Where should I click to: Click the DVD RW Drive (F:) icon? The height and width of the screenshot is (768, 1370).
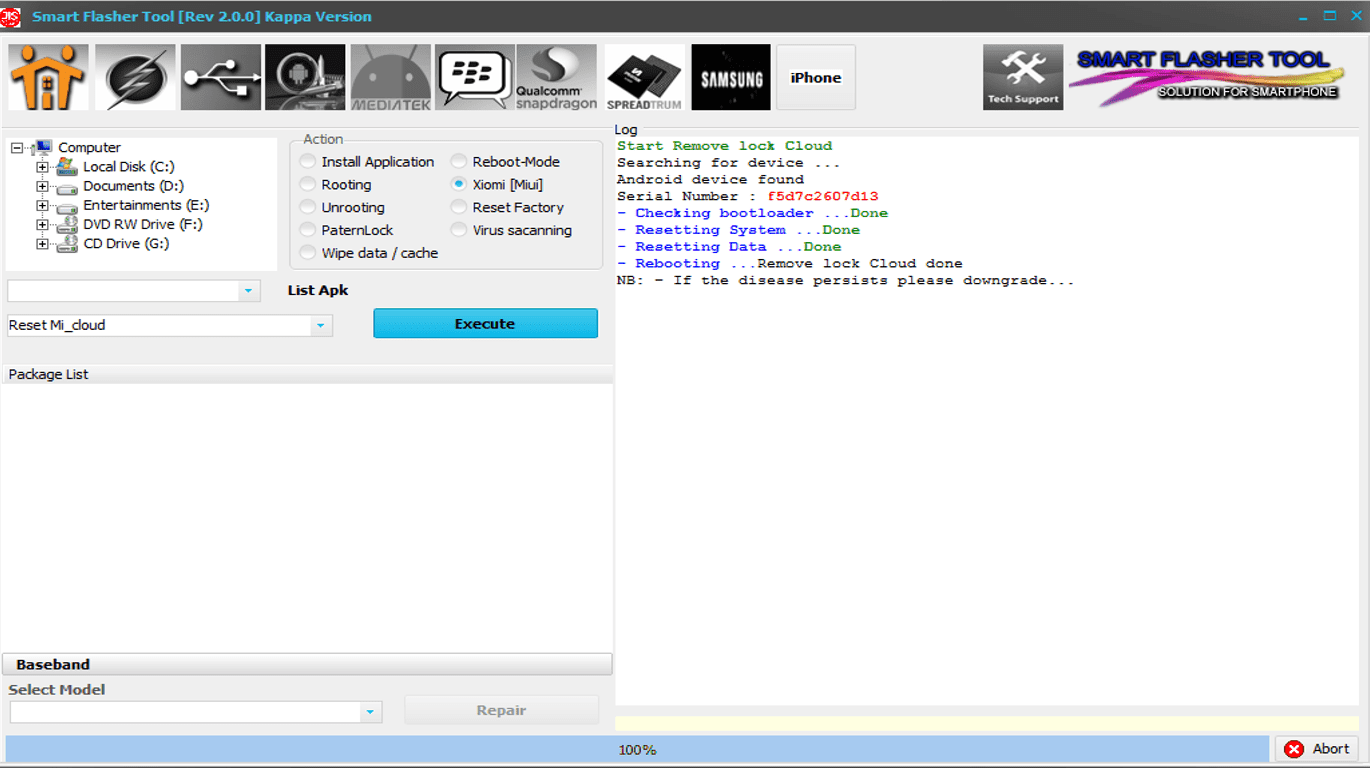tap(66, 224)
